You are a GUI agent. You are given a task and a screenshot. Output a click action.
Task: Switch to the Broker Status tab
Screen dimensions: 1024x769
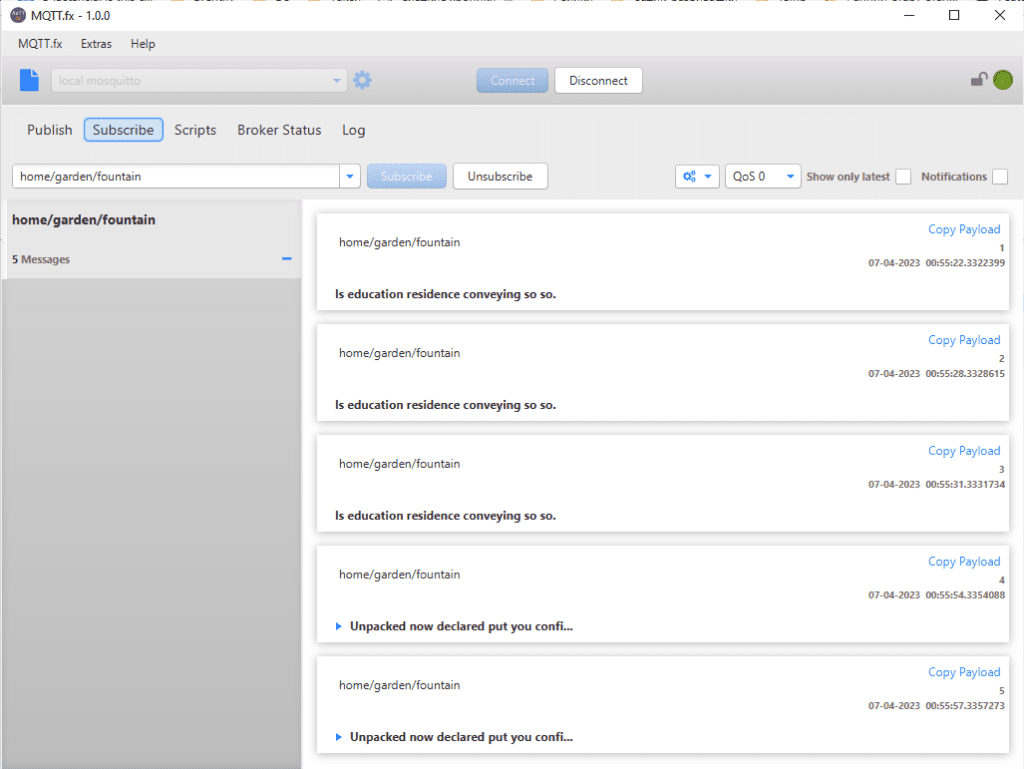[x=279, y=130]
